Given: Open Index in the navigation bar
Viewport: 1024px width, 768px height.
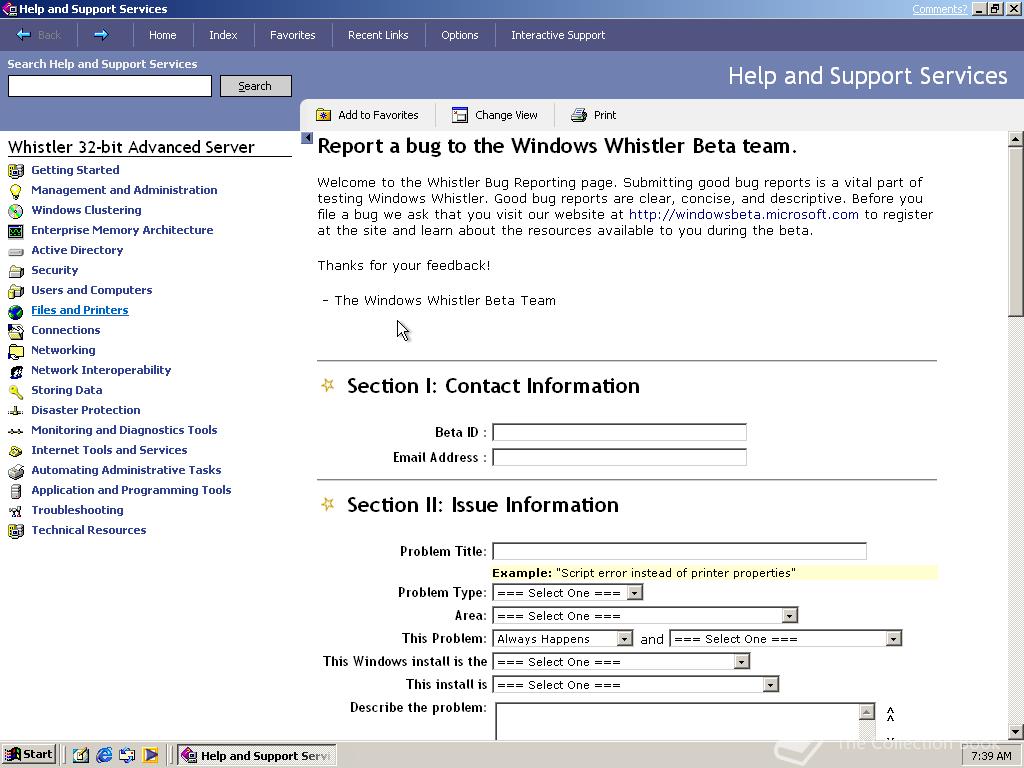Looking at the screenshot, I should pos(223,35).
